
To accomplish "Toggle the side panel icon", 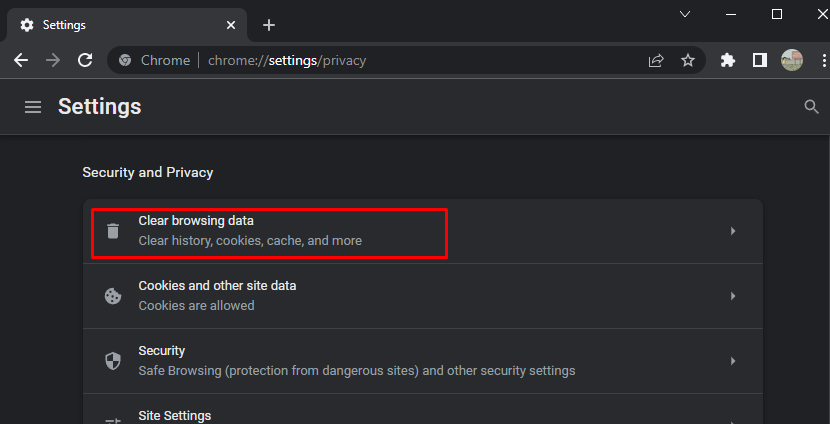I will click(760, 60).
